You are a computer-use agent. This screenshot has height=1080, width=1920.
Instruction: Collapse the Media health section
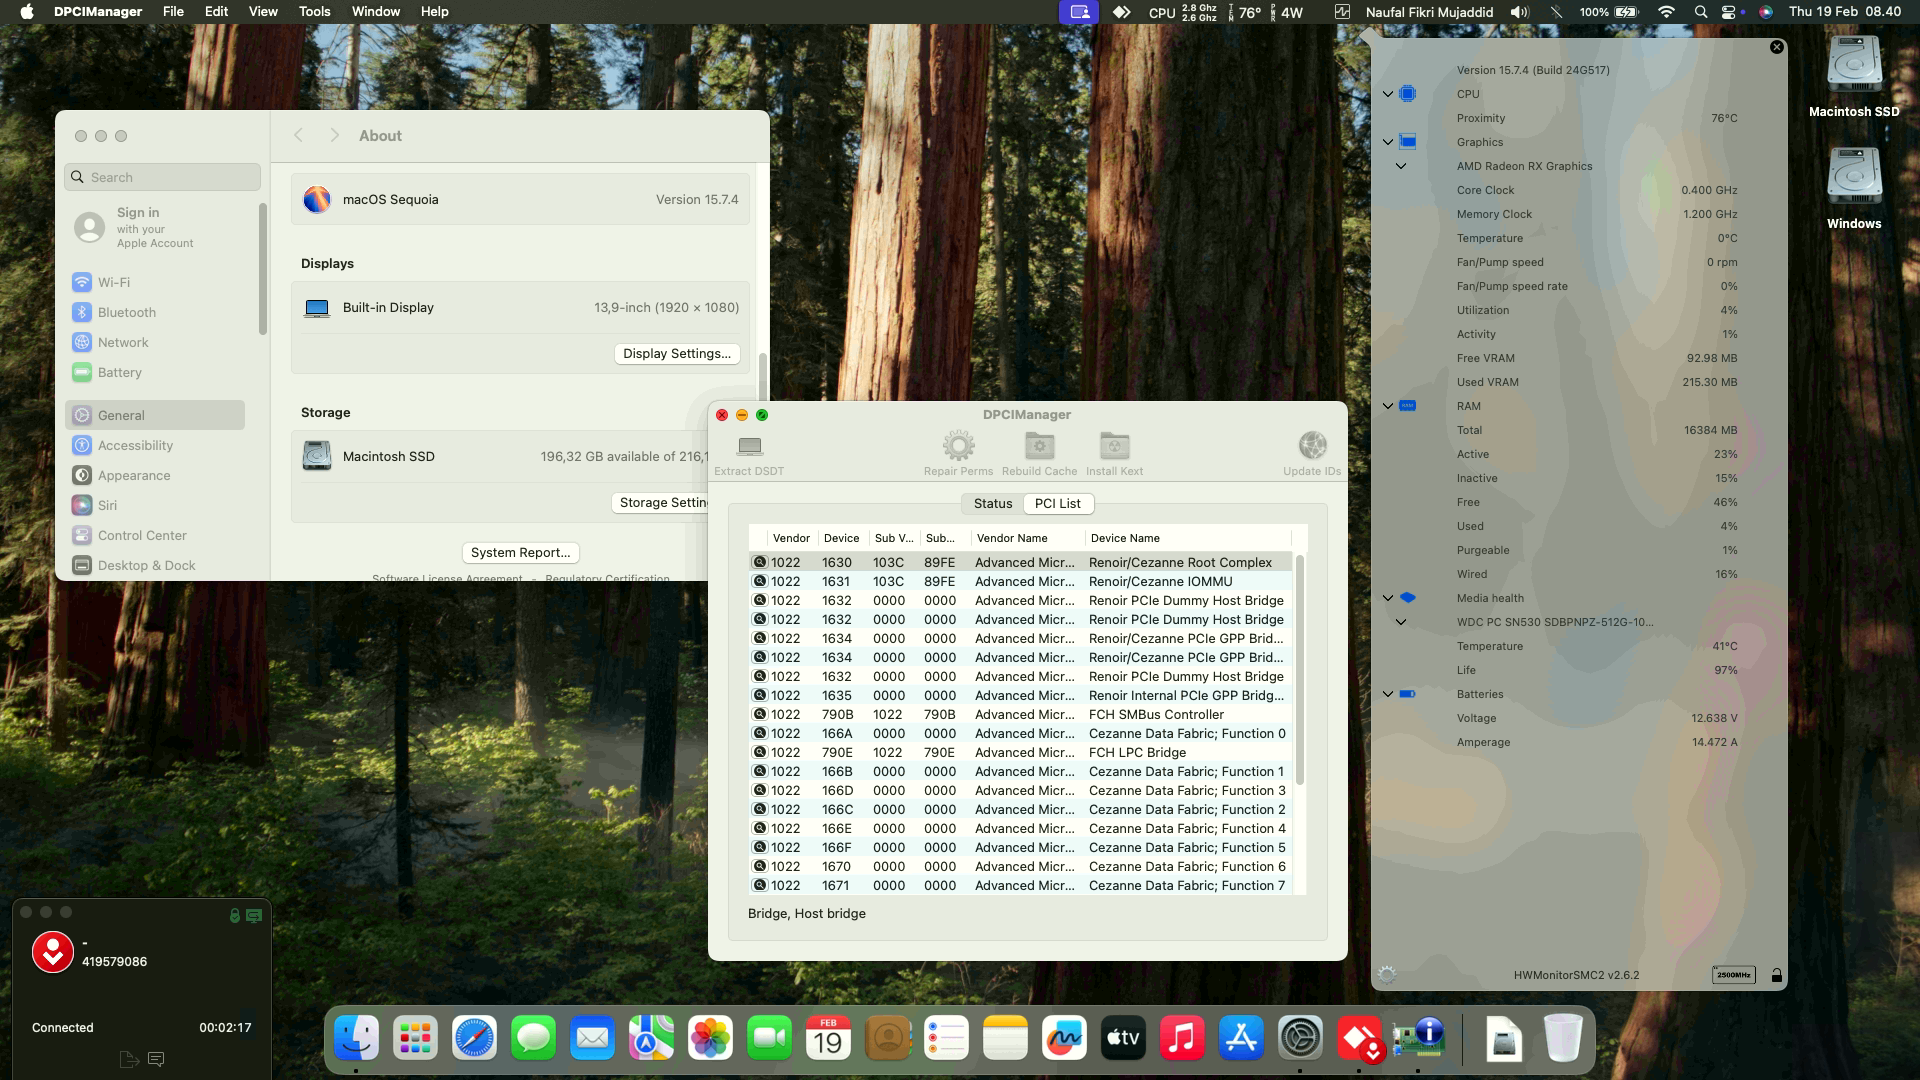1388,598
